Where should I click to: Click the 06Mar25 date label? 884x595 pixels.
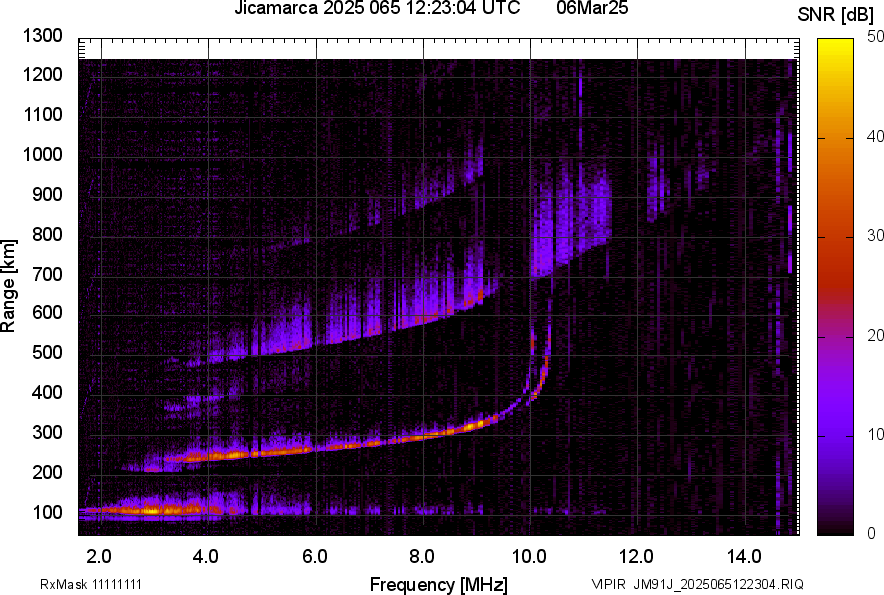(592, 10)
